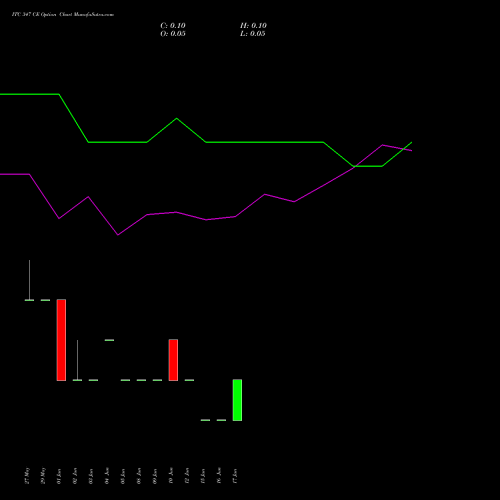Viewport: 500px width, 500px height.
Task: Click the purple indicator line
Action: [207, 219]
